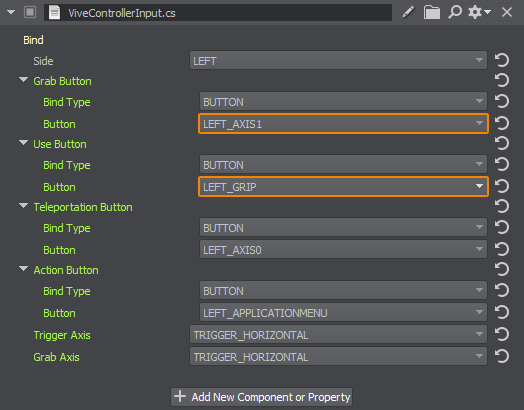Image resolution: width=524 pixels, height=410 pixels.
Task: Revert Trigger Axis to default value
Action: (x=502, y=334)
